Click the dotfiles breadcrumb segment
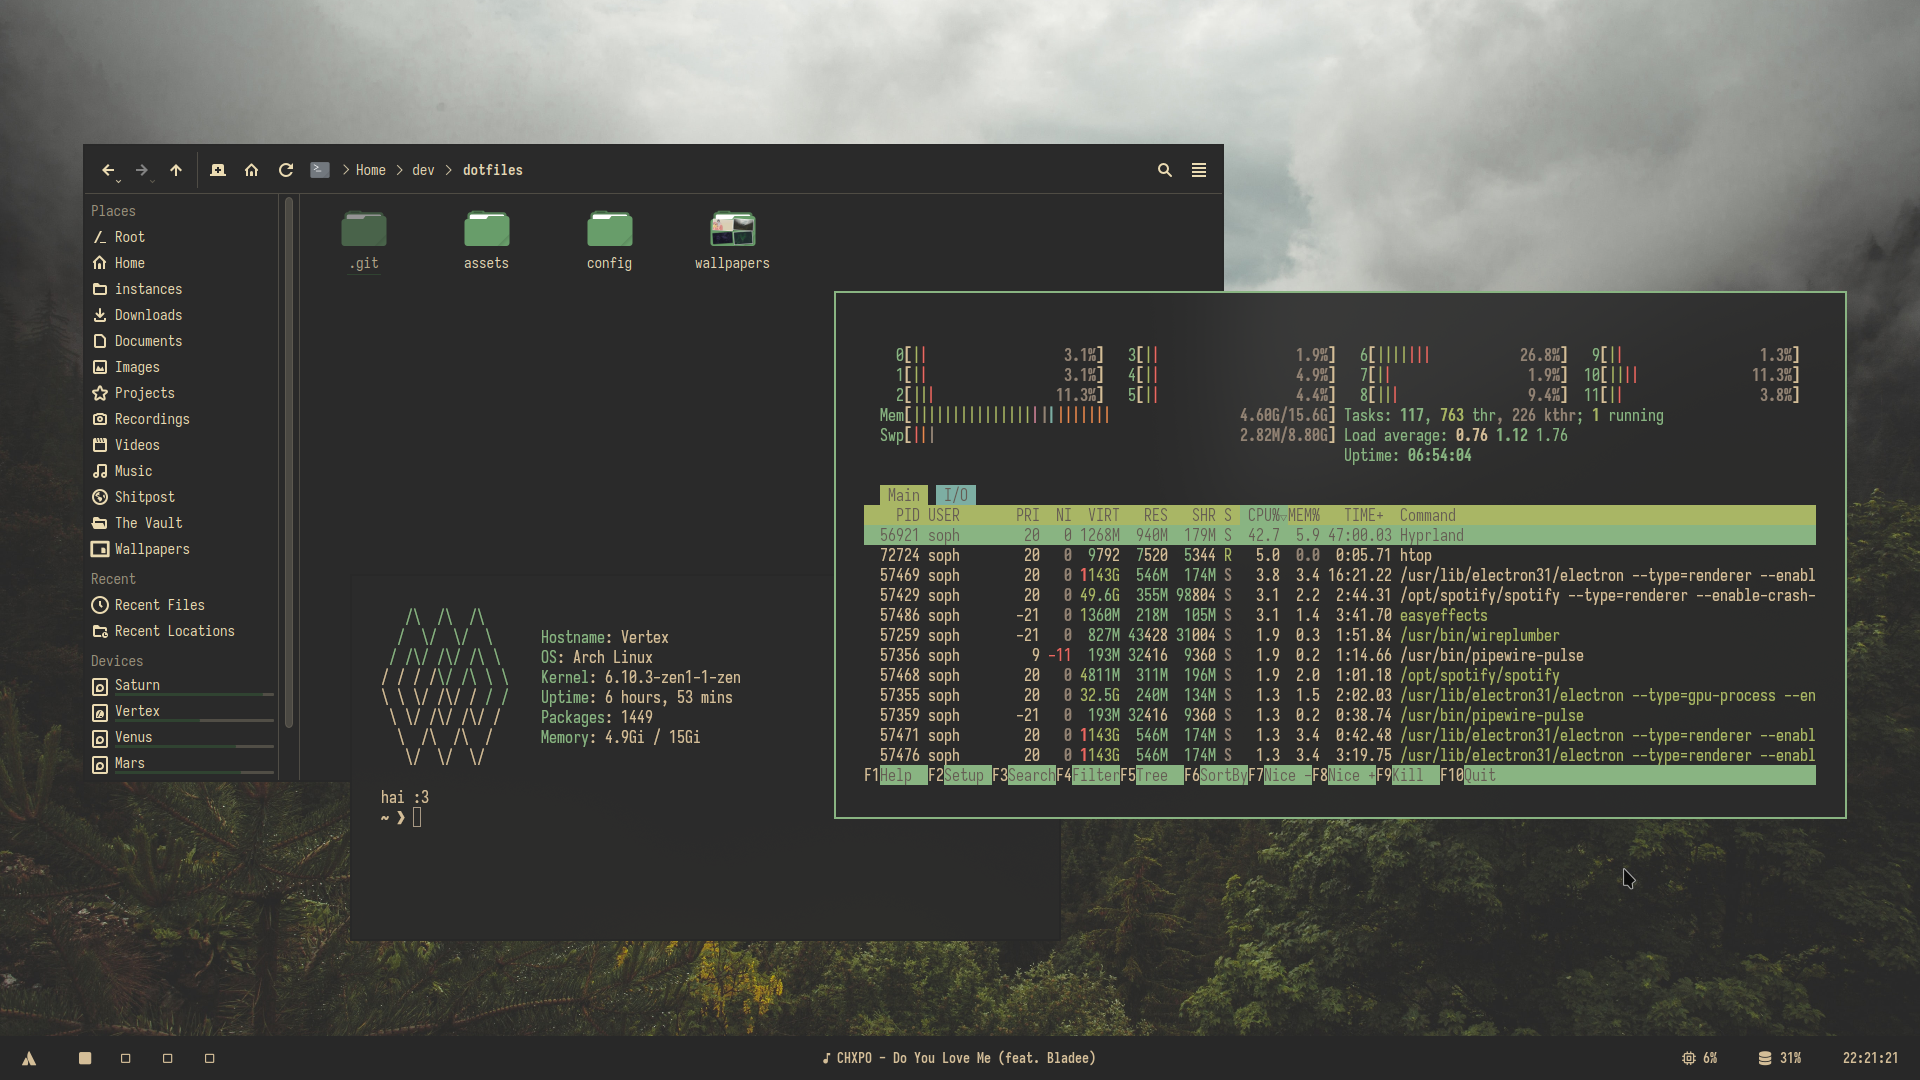This screenshot has height=1080, width=1920. (492, 170)
